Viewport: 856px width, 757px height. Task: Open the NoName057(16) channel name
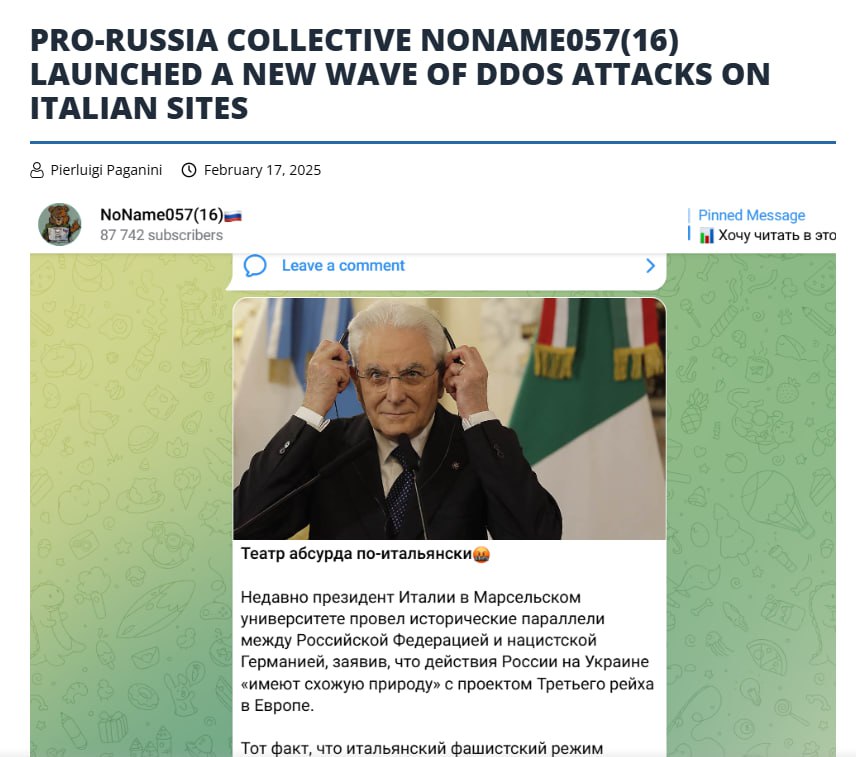(162, 215)
